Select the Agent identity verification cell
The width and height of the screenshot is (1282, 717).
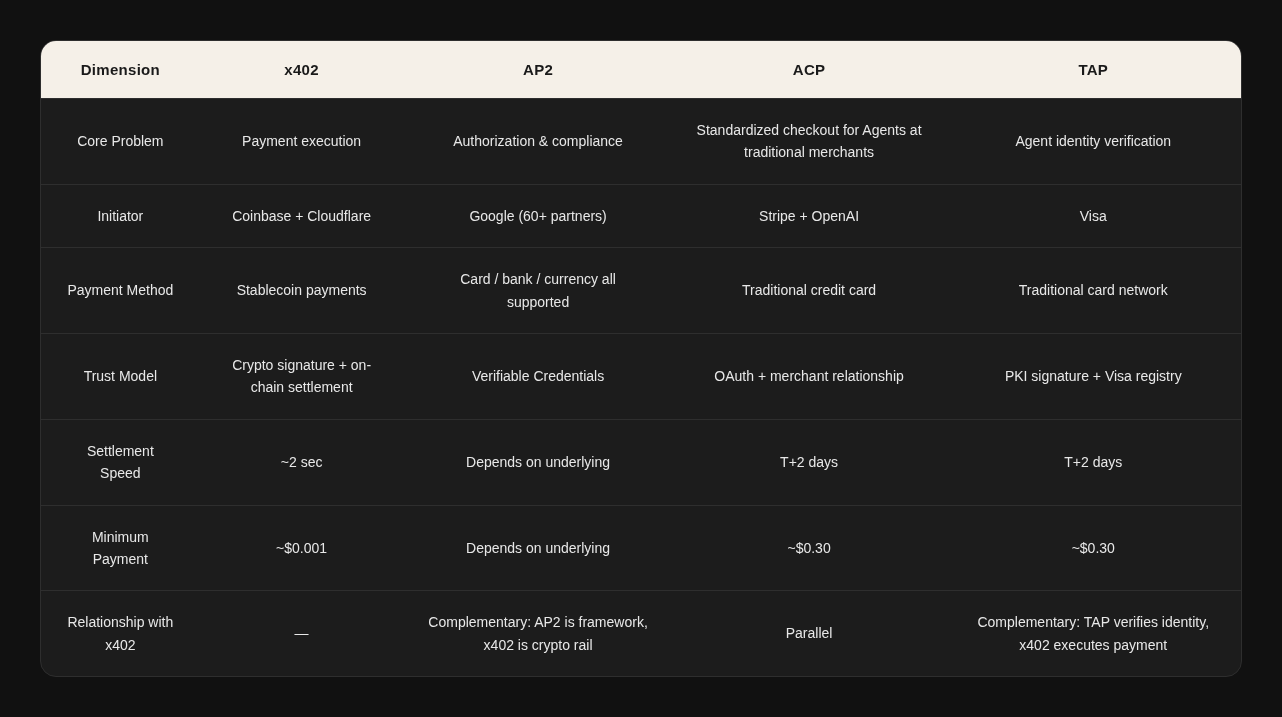tap(1093, 141)
